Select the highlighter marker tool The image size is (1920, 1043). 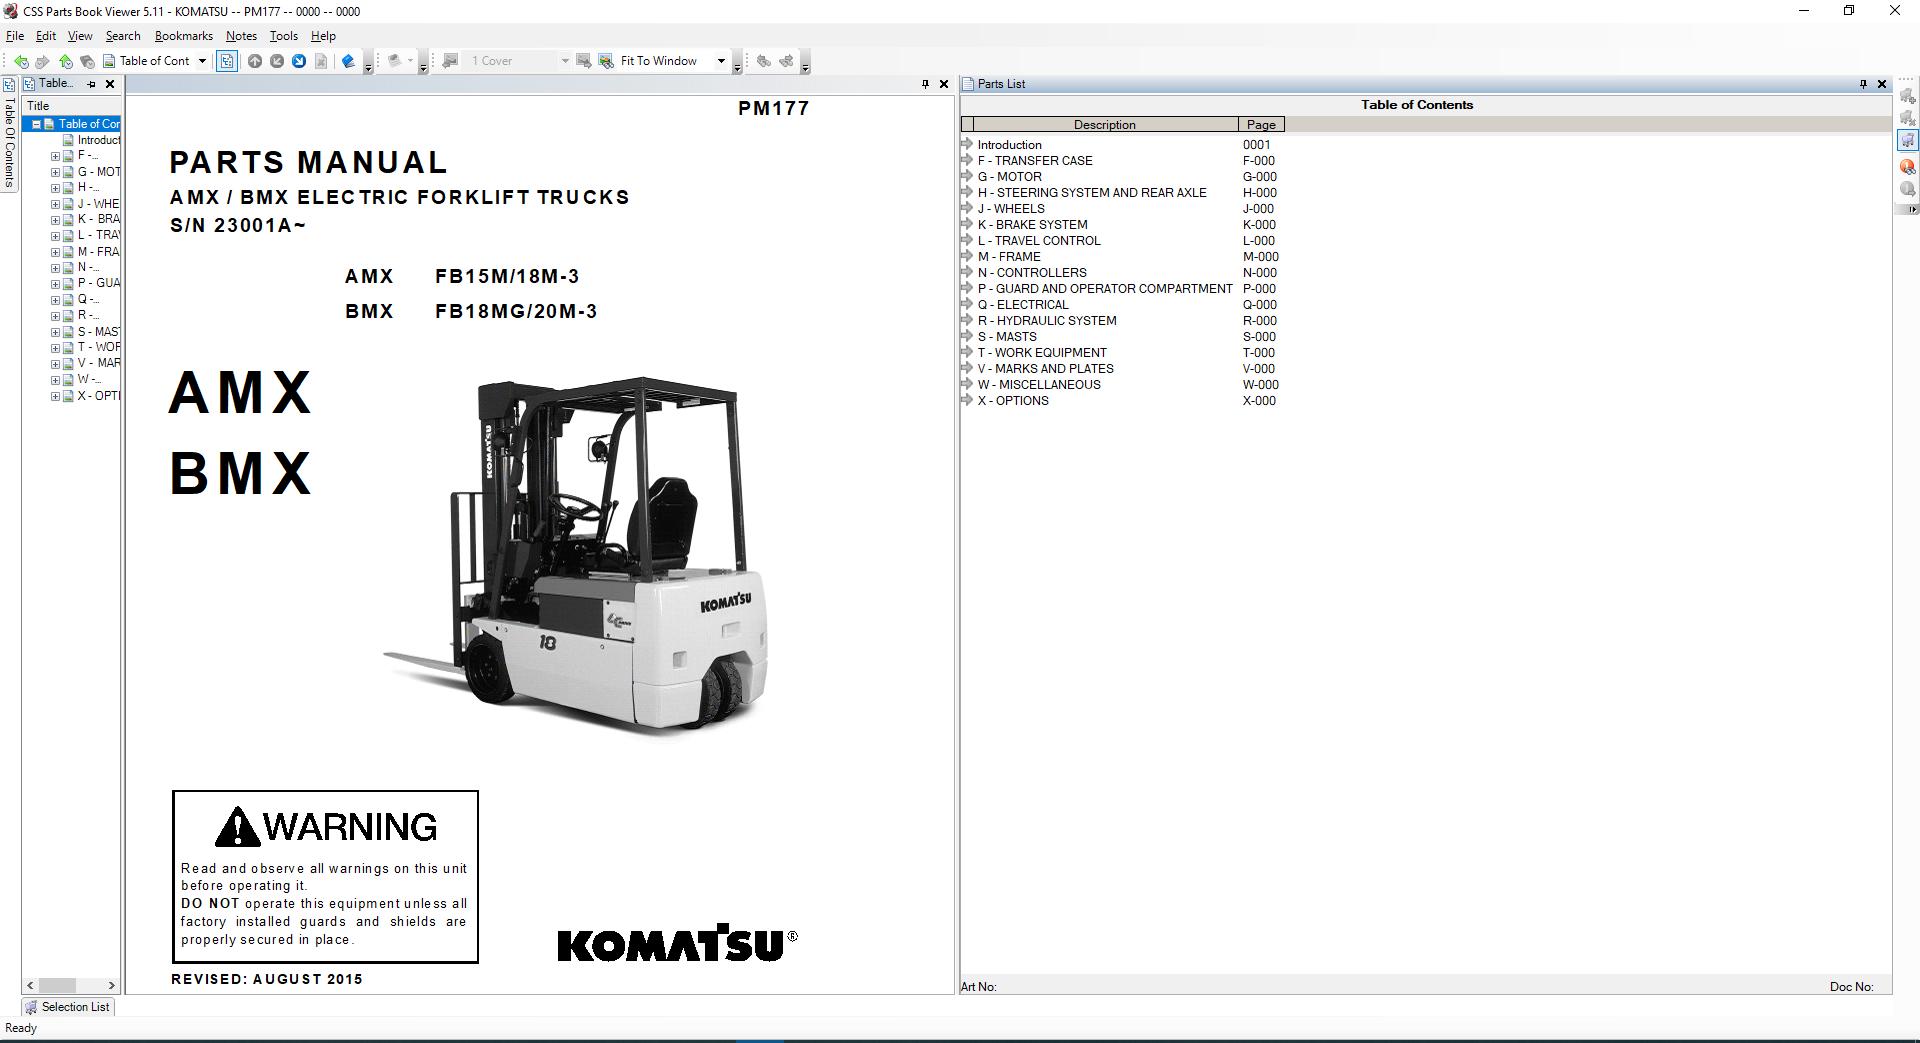349,61
